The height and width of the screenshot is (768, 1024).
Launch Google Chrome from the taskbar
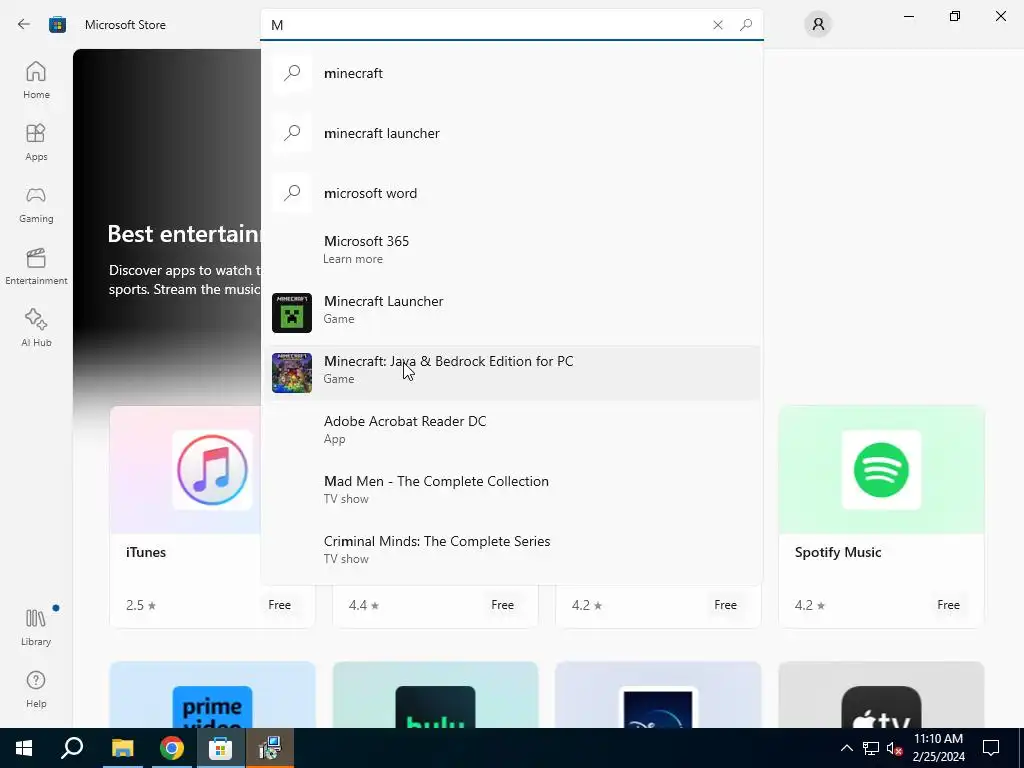coord(172,748)
